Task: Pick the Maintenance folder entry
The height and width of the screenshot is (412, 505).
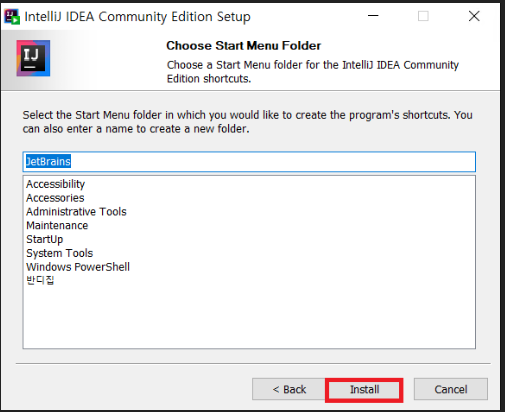Action: [x=57, y=226]
